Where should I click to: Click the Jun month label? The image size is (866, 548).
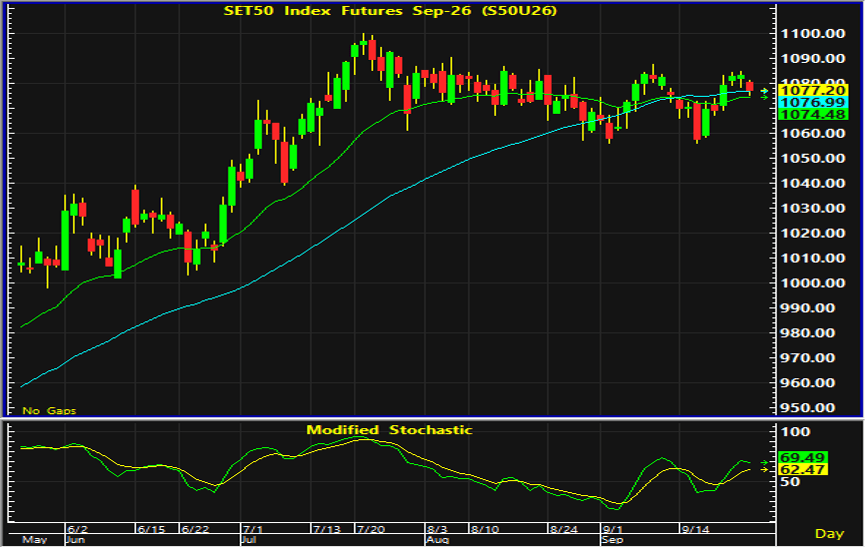(x=76, y=540)
